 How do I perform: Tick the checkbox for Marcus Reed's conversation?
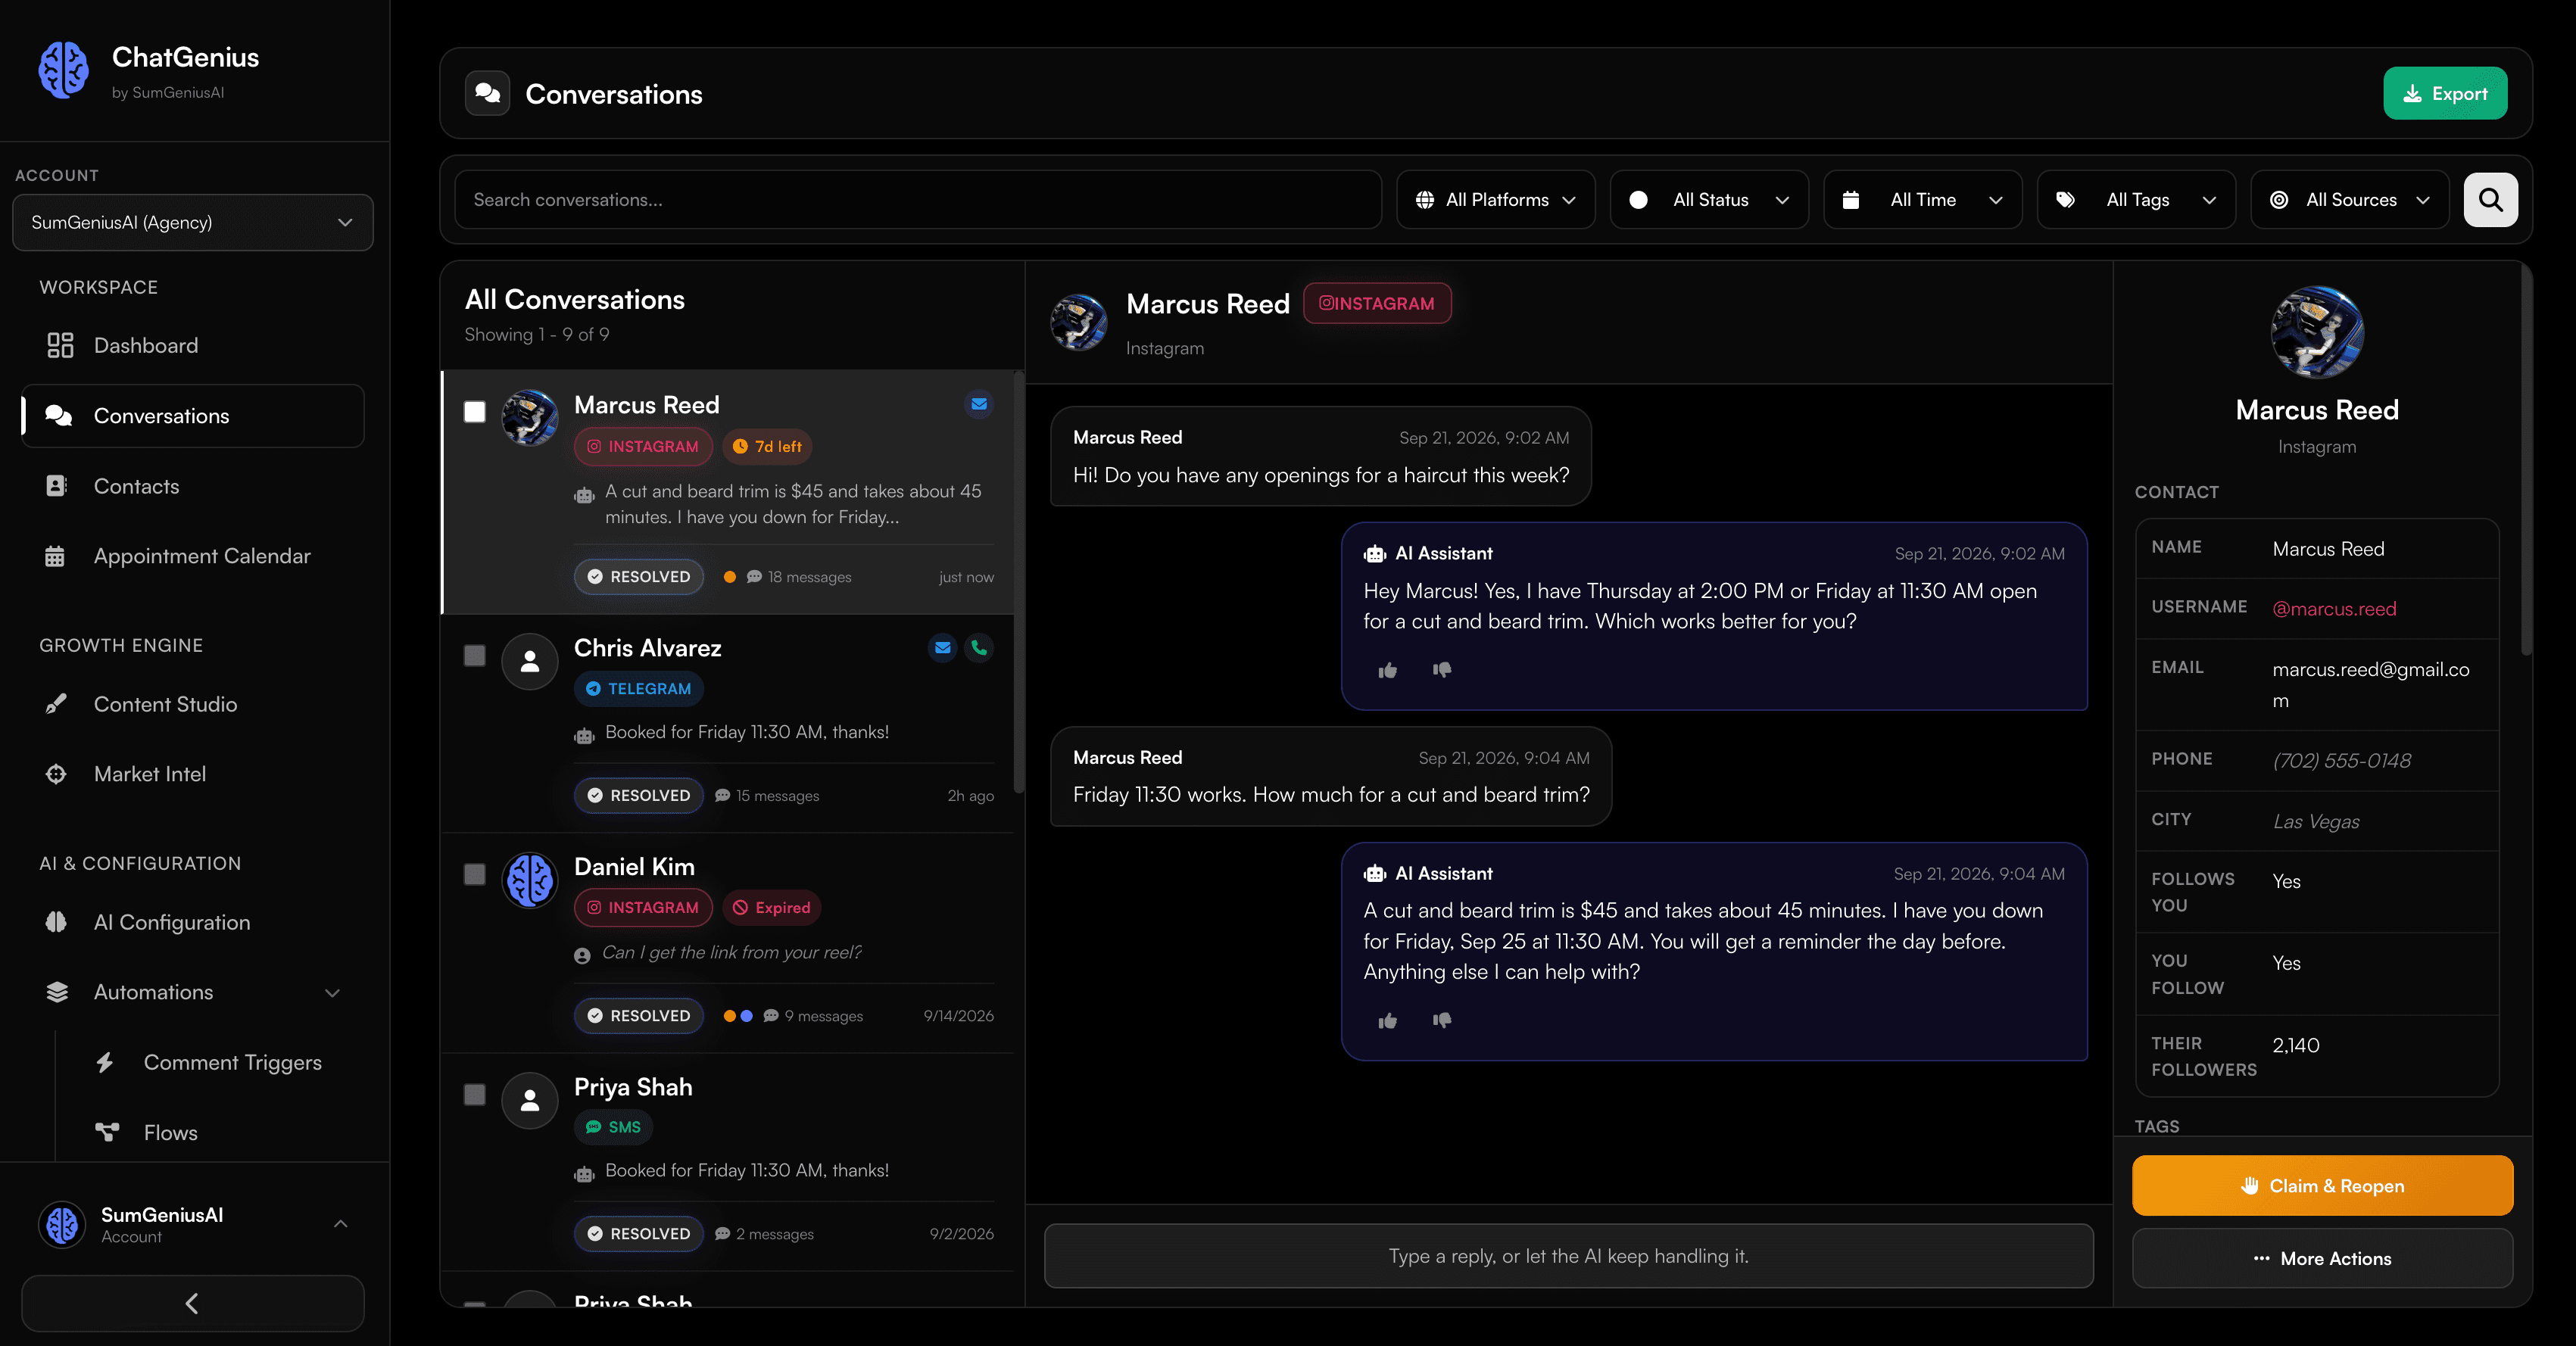pyautogui.click(x=475, y=412)
